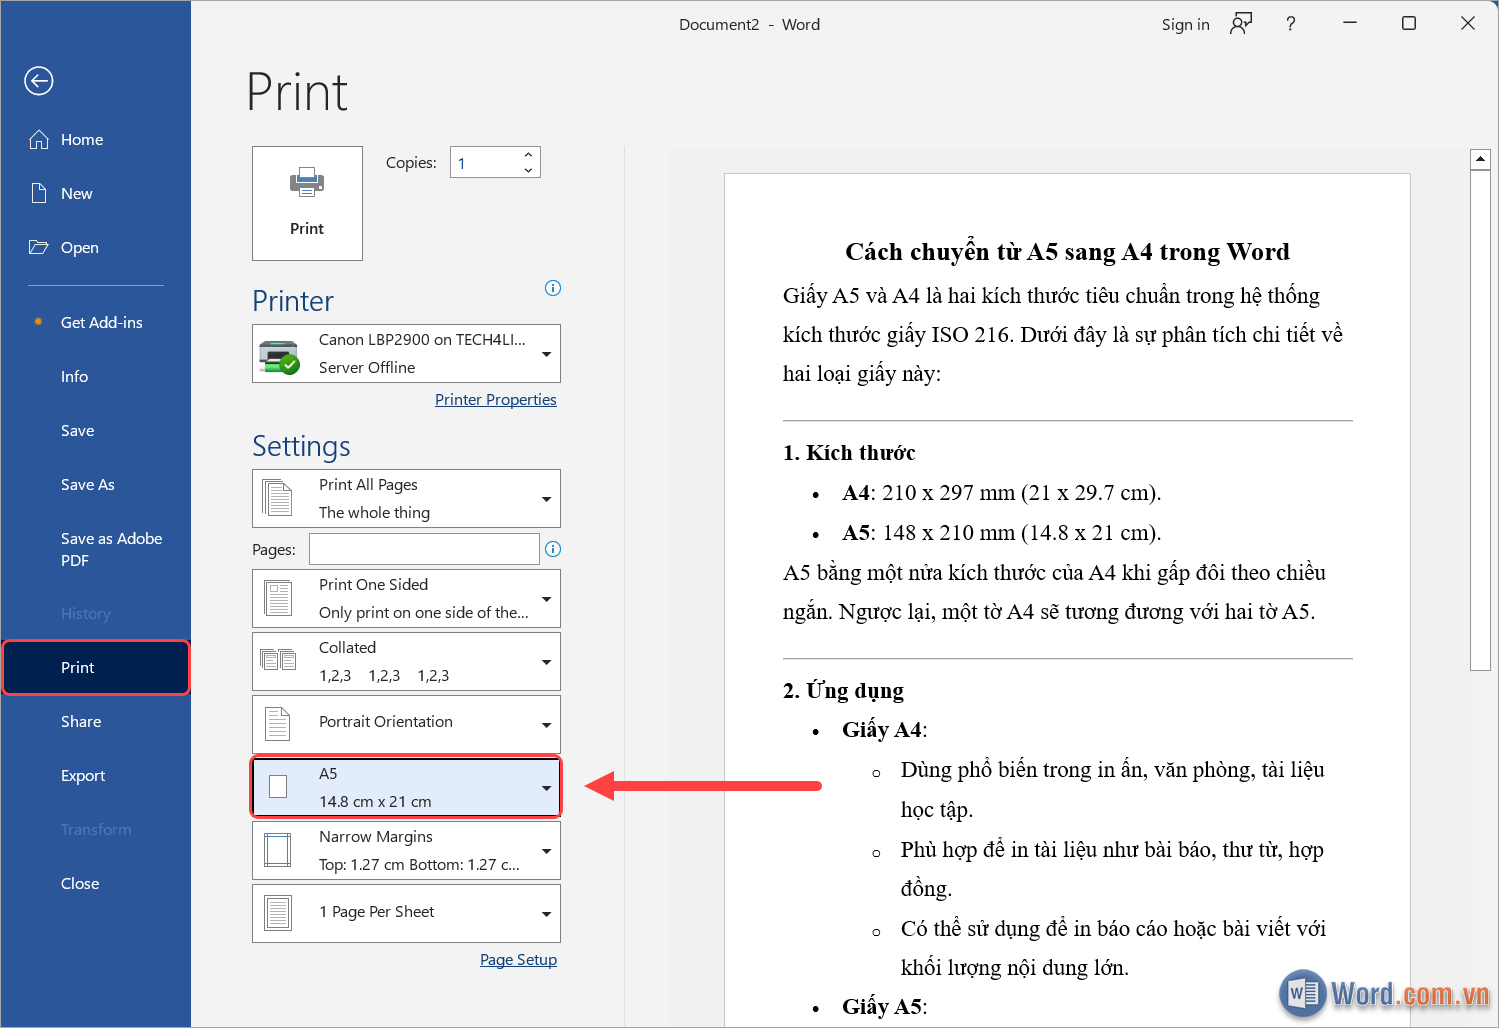Decrease copies with the down spinner arrow
The image size is (1499, 1028).
click(528, 170)
